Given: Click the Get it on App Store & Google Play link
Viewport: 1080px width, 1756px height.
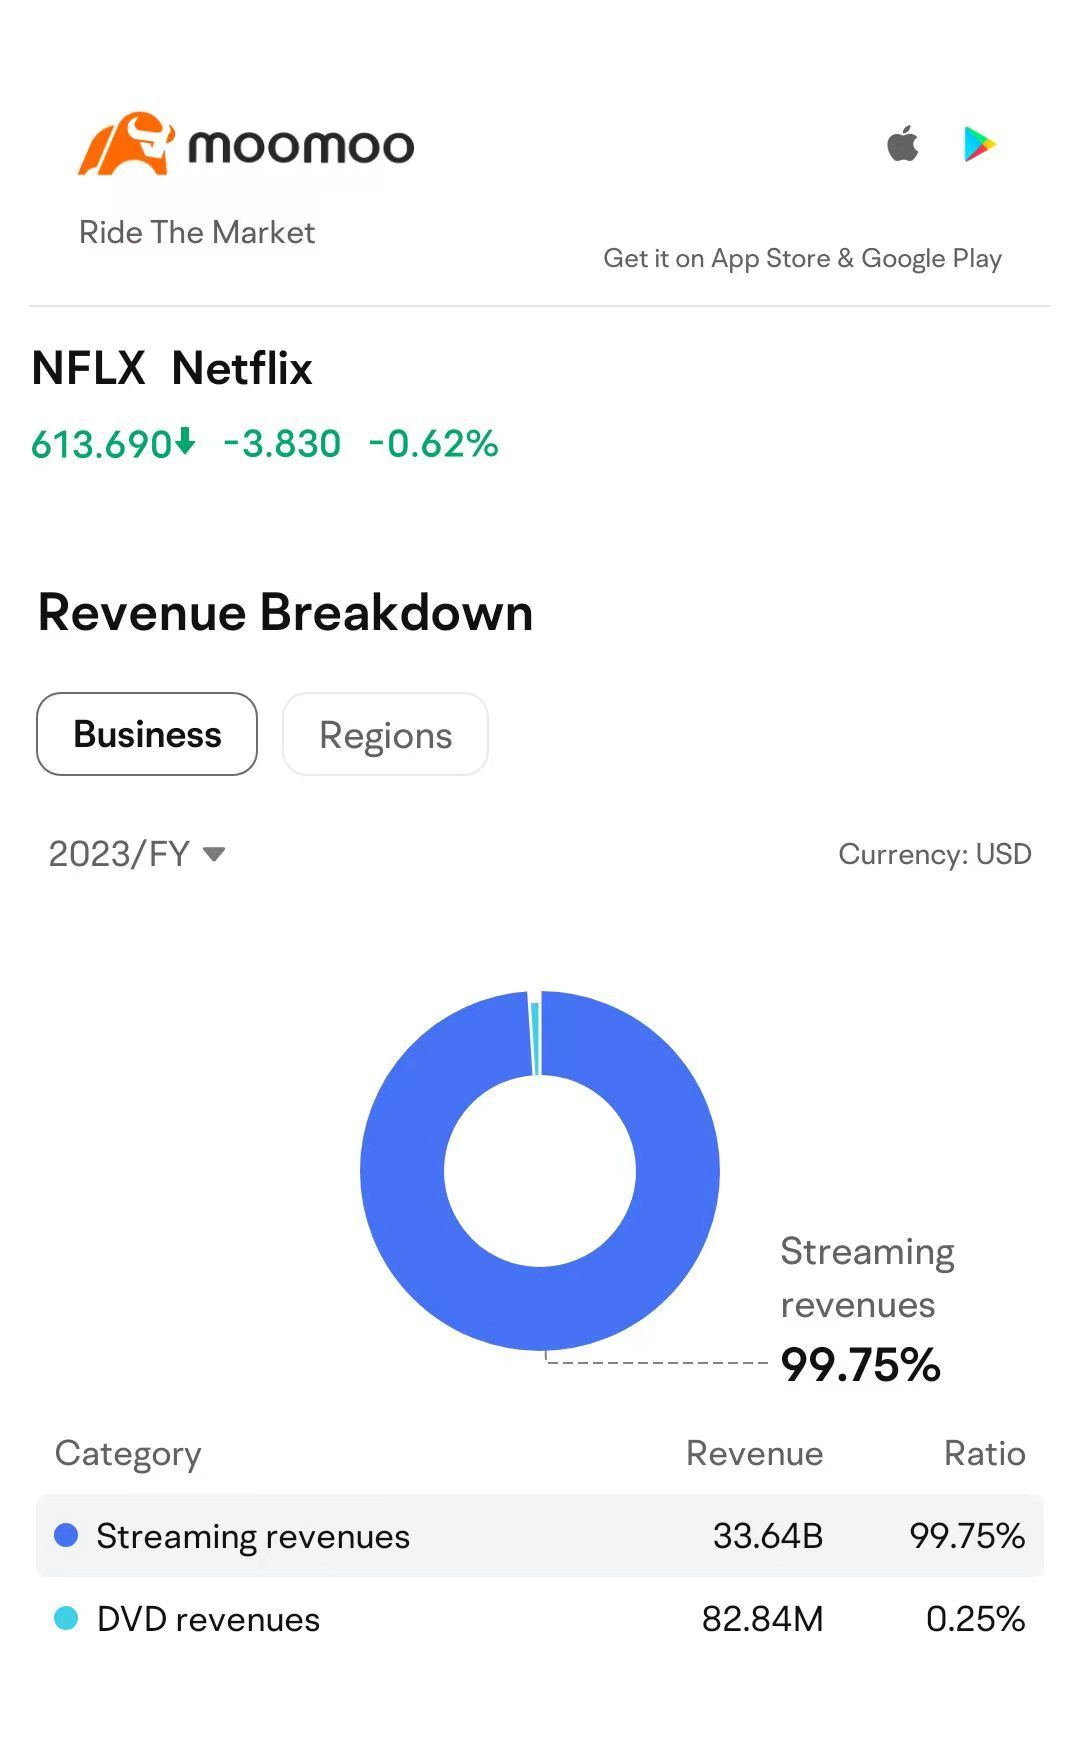Looking at the screenshot, I should 802,258.
